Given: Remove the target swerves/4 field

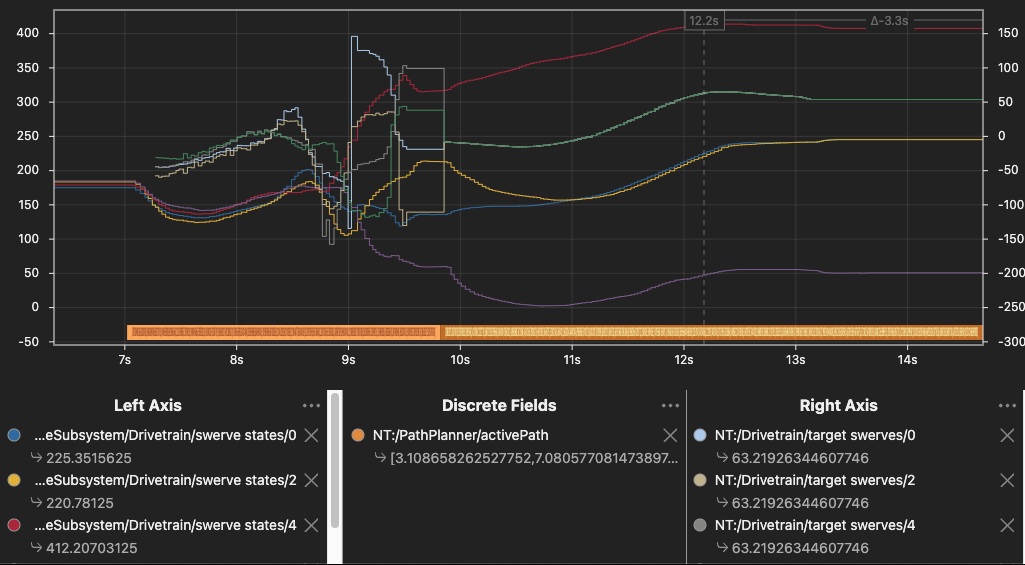Looking at the screenshot, I should (1007, 525).
